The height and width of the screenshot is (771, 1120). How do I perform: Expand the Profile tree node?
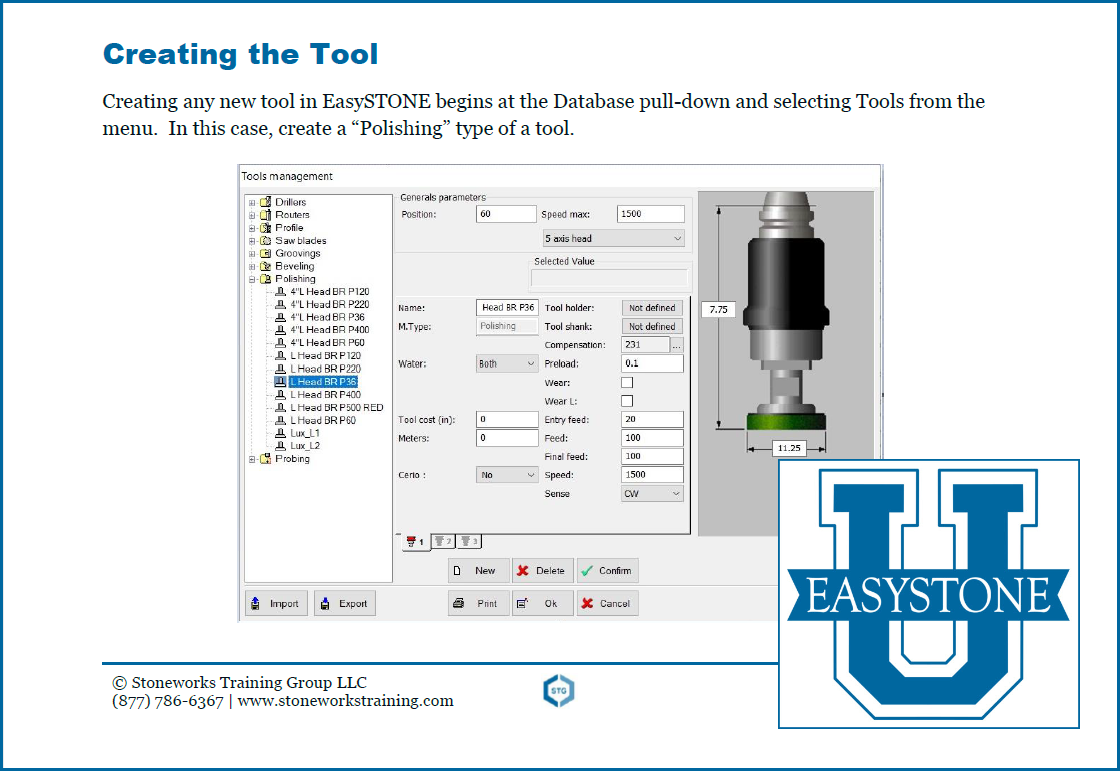252,228
